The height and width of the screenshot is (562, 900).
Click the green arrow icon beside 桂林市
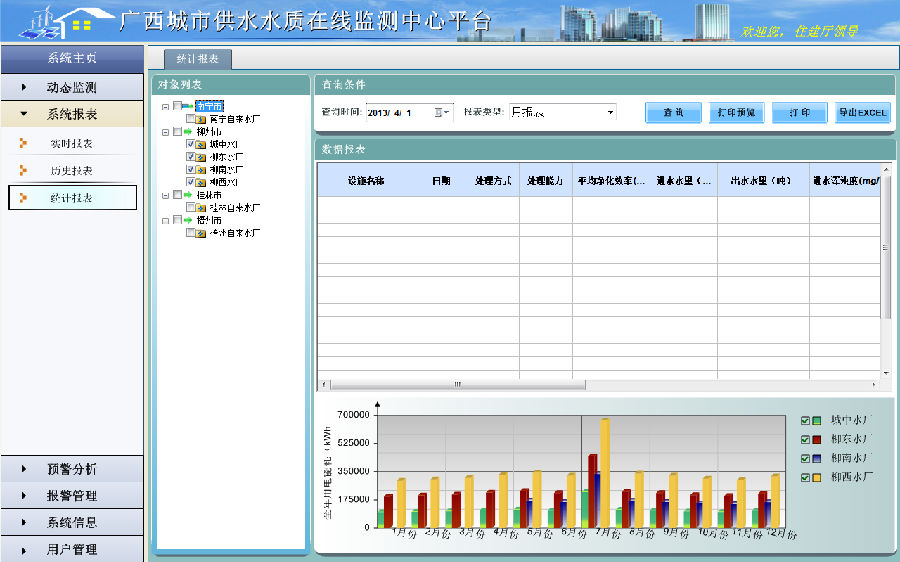click(x=188, y=195)
